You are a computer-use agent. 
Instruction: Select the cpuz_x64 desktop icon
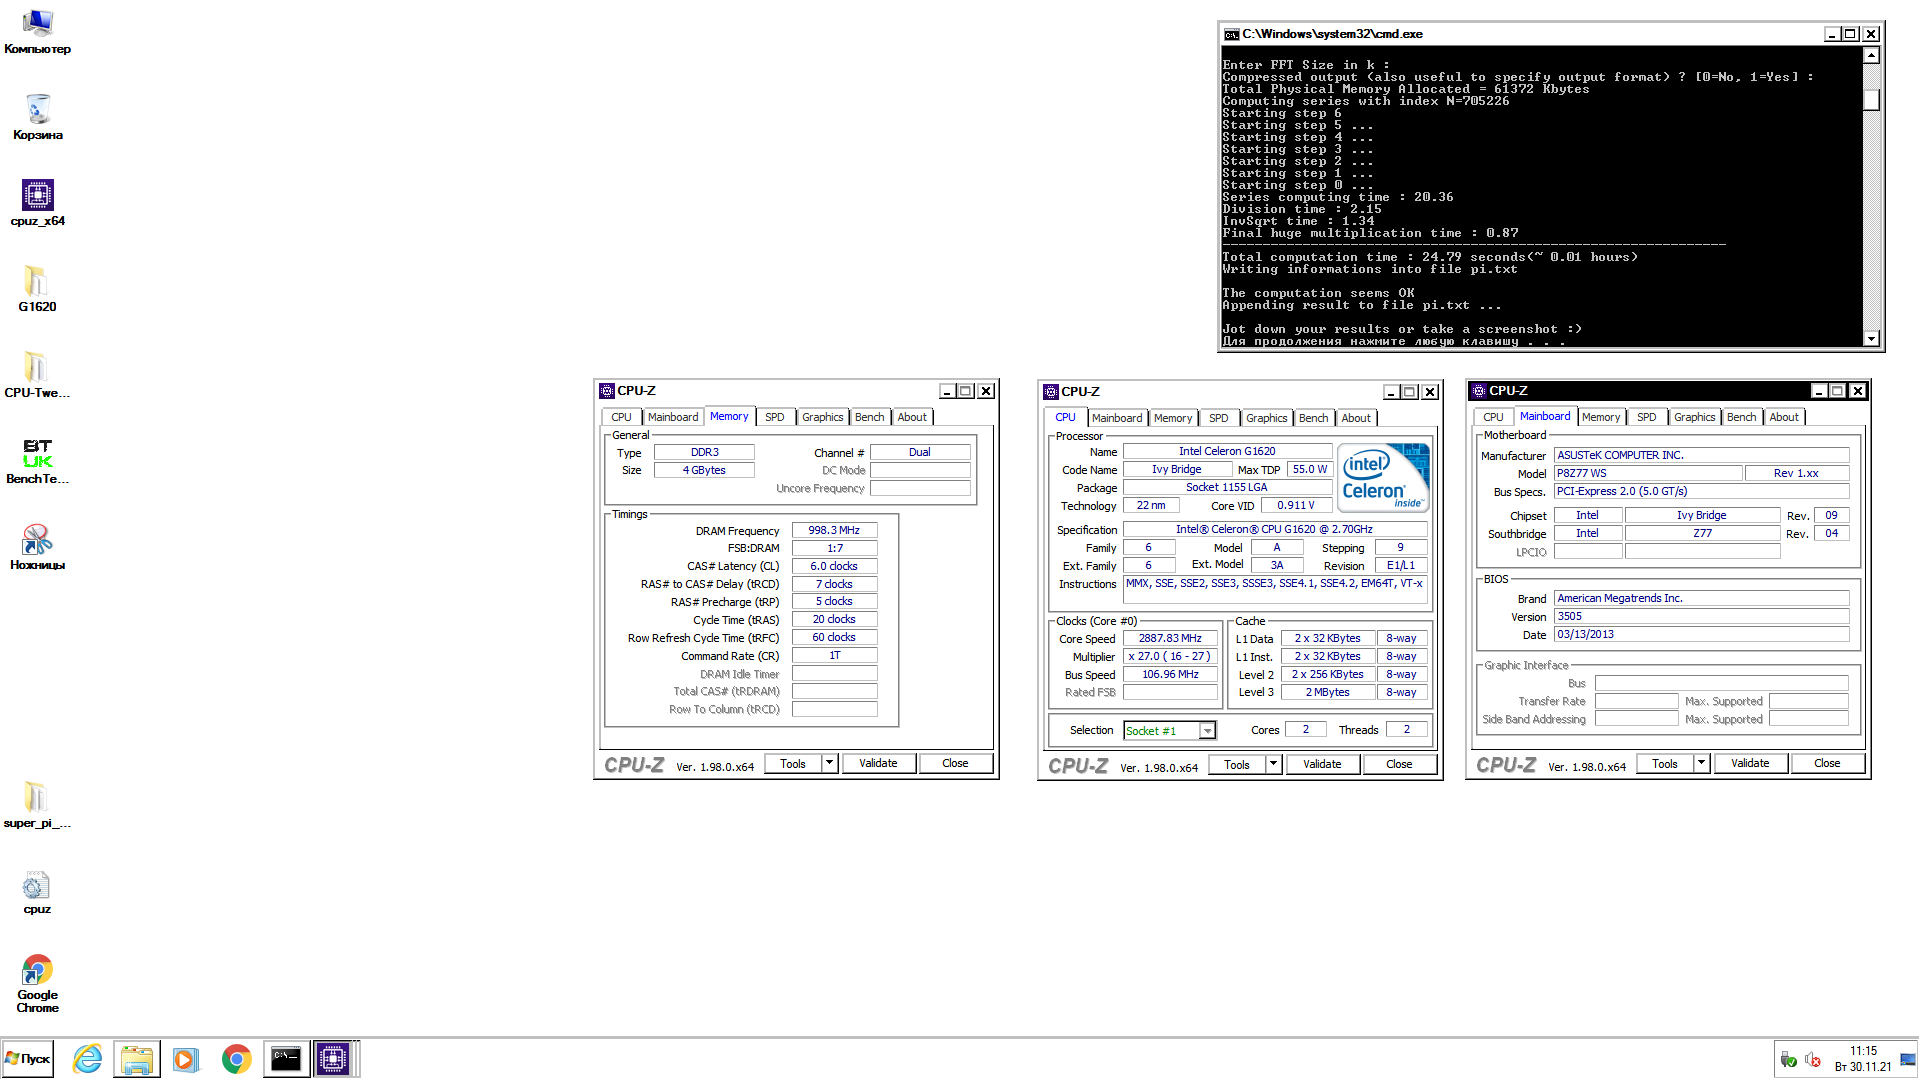point(37,204)
